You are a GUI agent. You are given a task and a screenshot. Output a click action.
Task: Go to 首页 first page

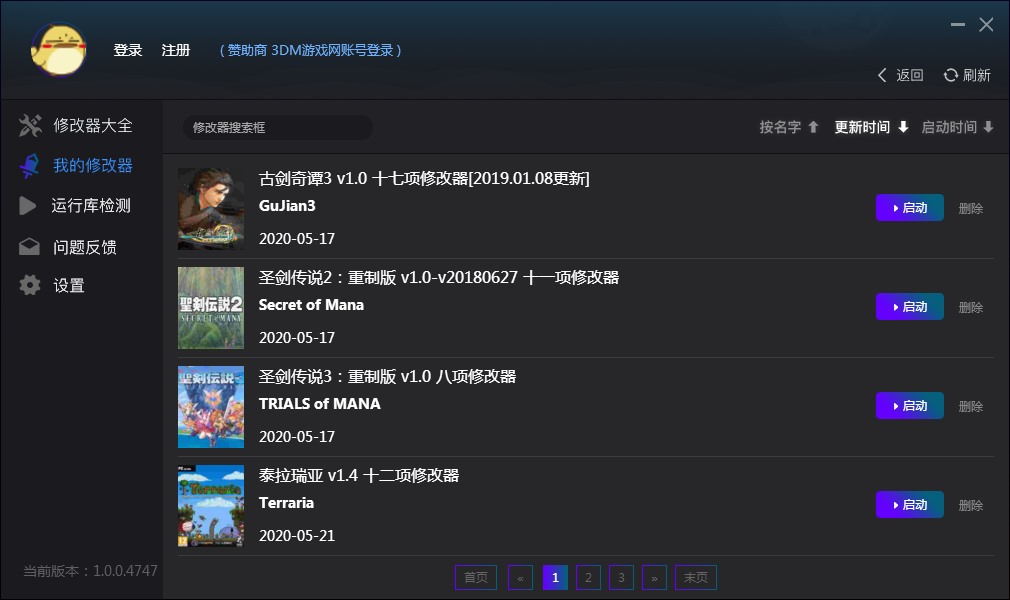tap(476, 577)
